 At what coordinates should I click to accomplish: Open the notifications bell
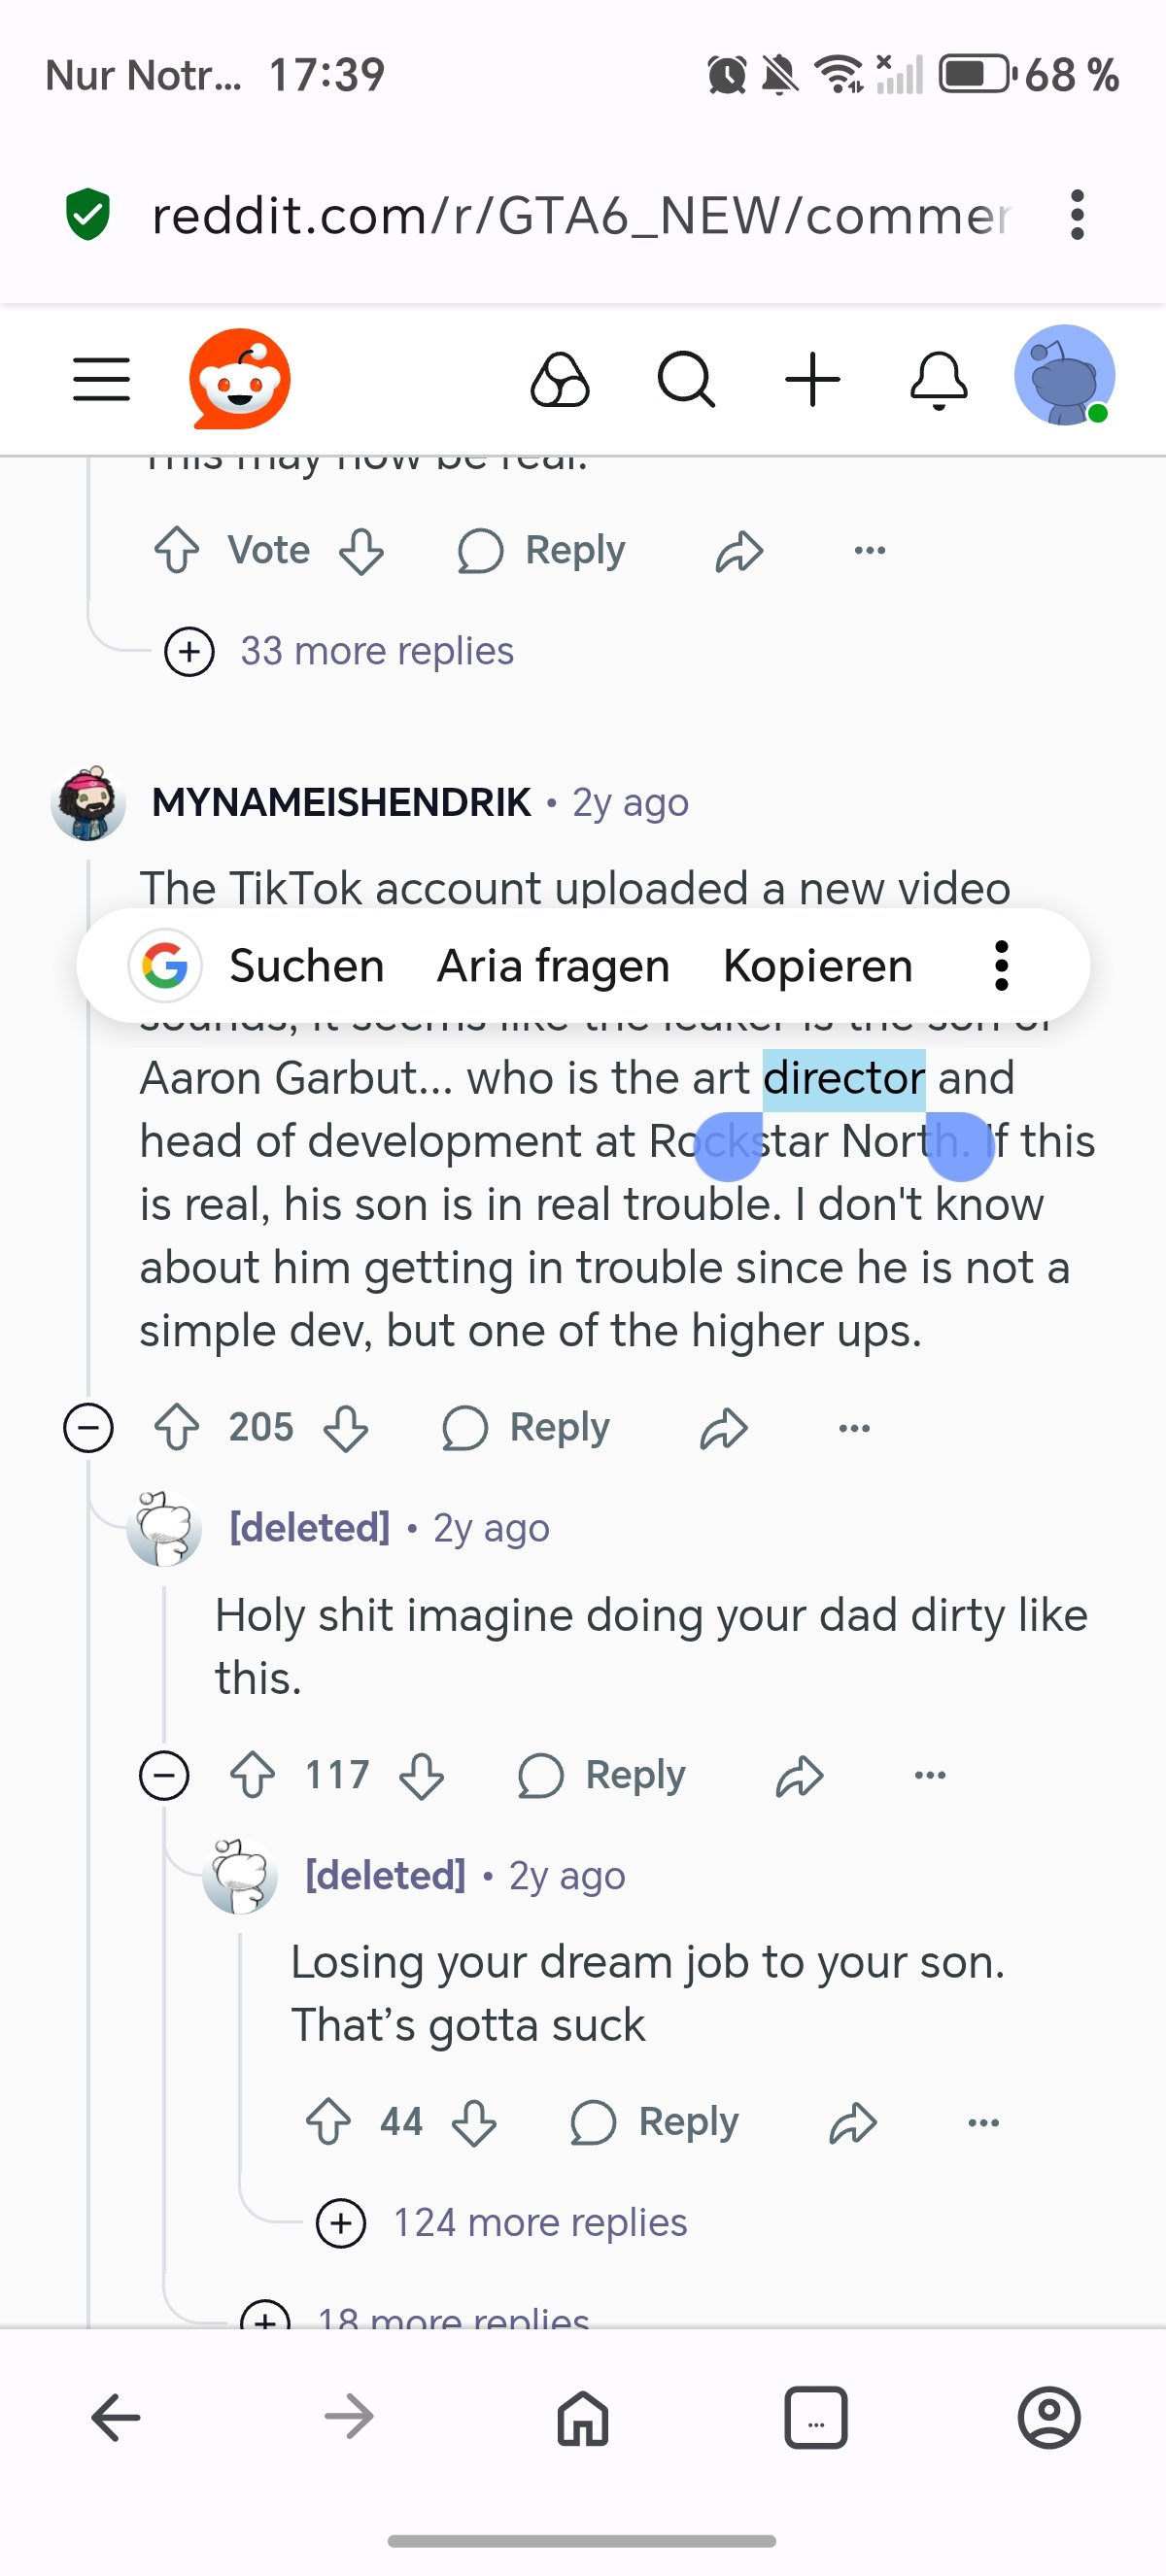click(x=938, y=380)
